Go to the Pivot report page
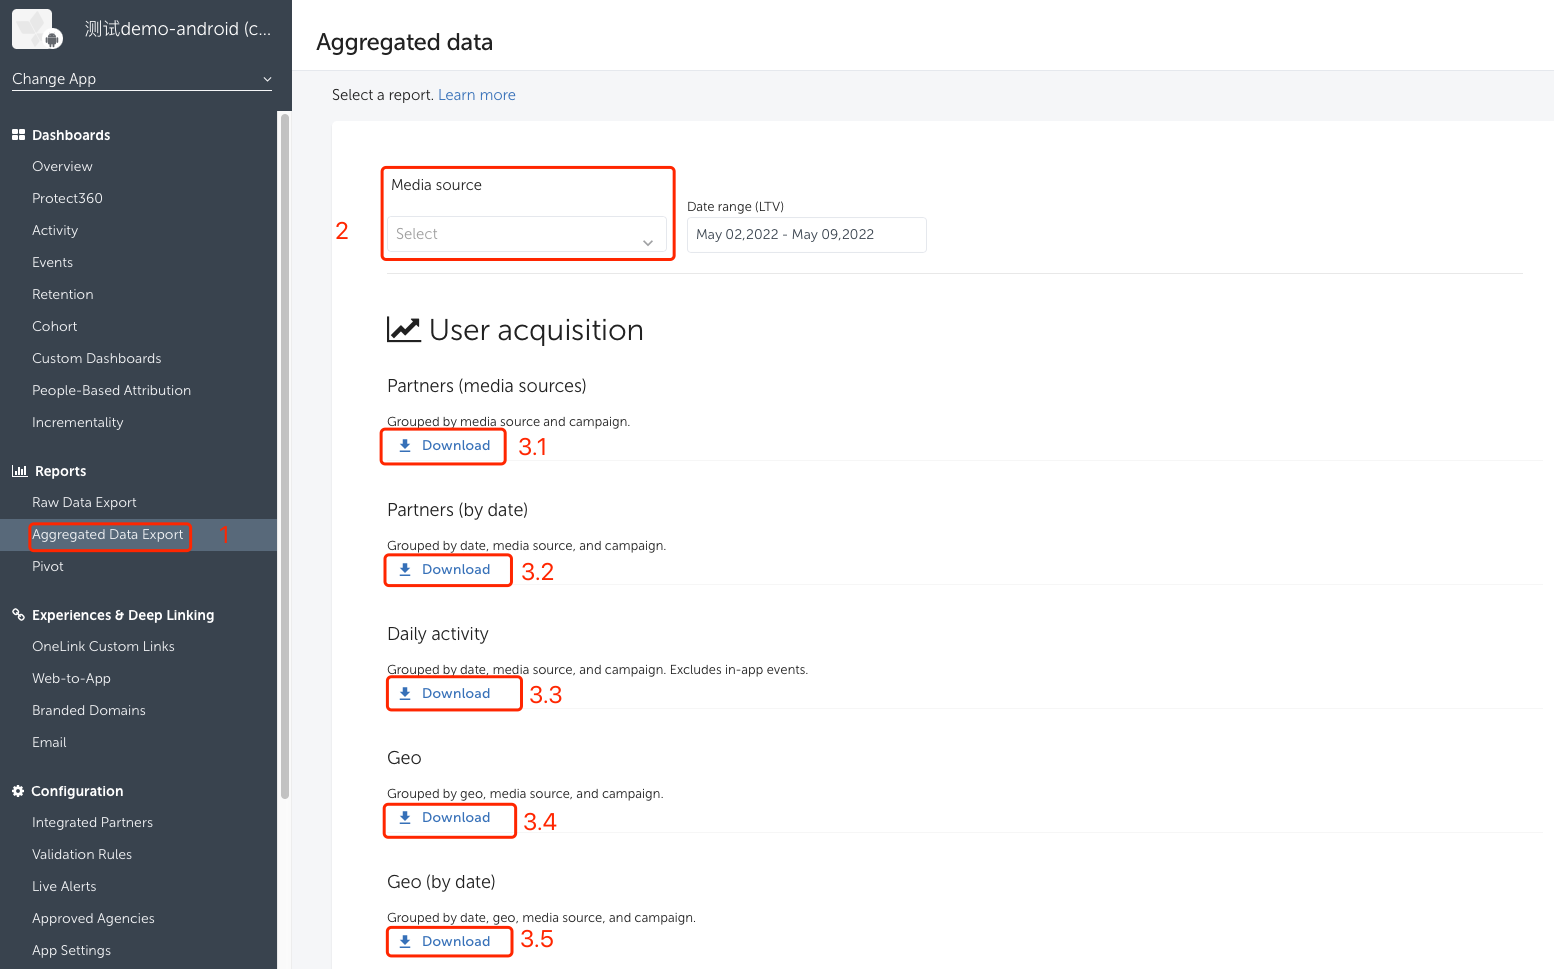 (48, 567)
